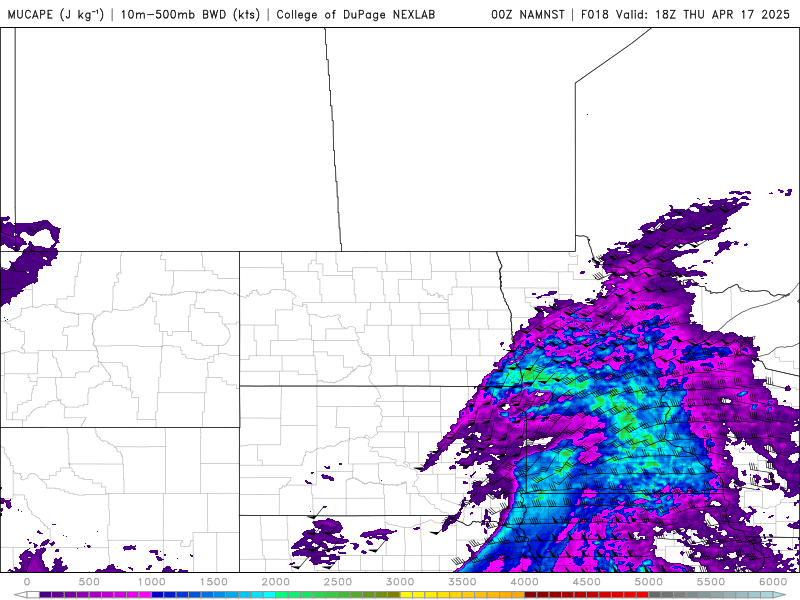Click the MUCAPE (J kg⁻¹) title text
Image resolution: width=800 pixels, height=600 pixels.
point(56,14)
